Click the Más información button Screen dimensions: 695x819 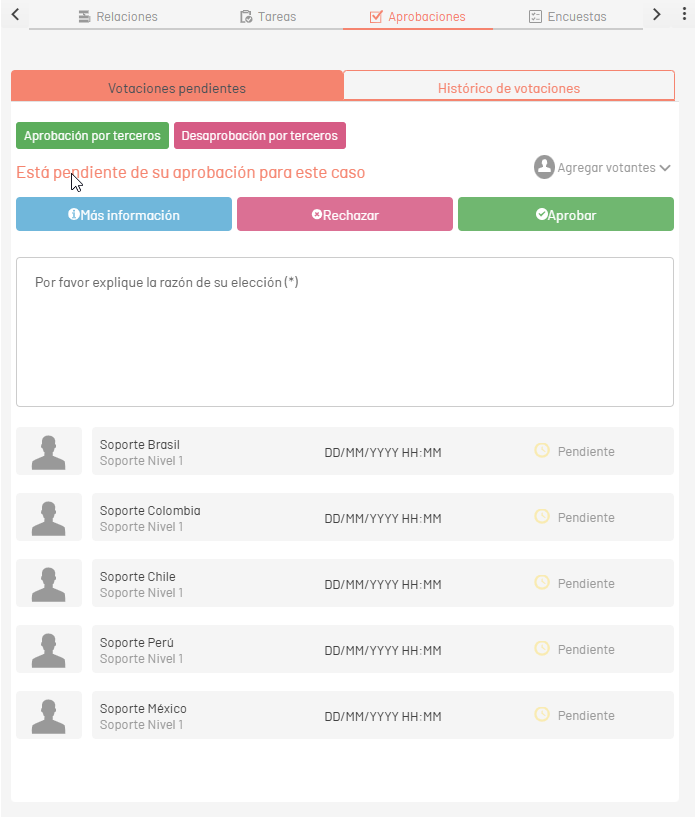tap(124, 215)
